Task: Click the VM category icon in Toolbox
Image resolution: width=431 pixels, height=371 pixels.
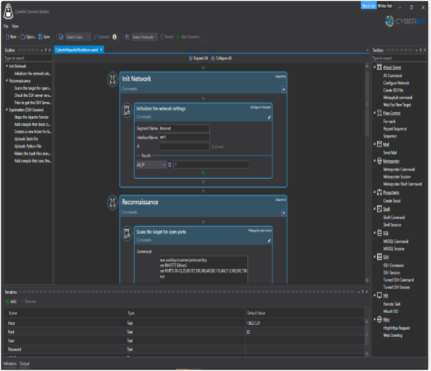Action: click(x=379, y=295)
